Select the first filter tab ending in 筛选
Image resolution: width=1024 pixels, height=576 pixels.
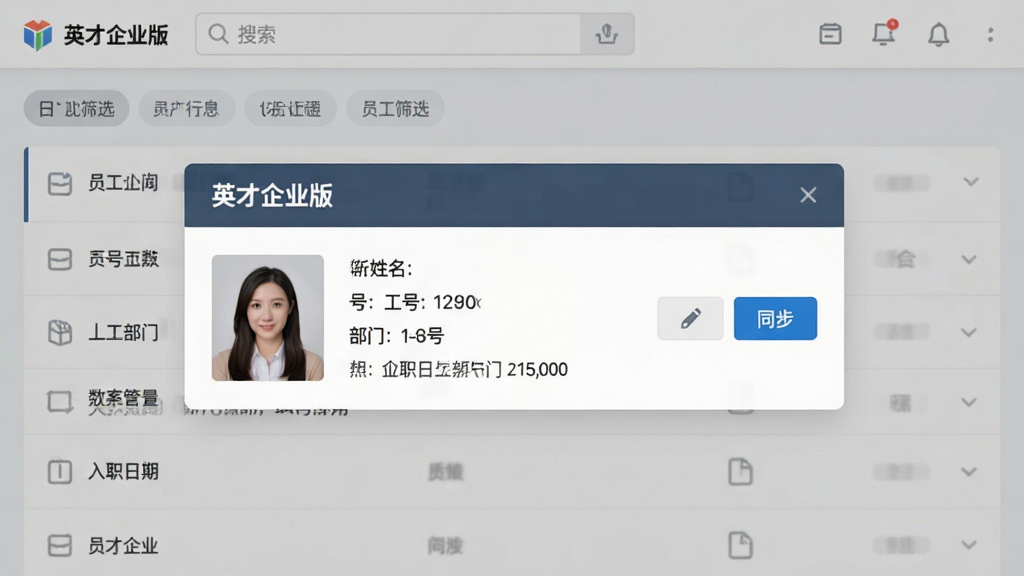tap(76, 108)
